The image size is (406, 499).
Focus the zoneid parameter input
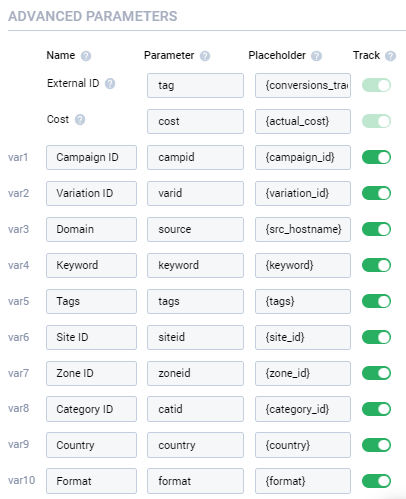[x=195, y=373]
